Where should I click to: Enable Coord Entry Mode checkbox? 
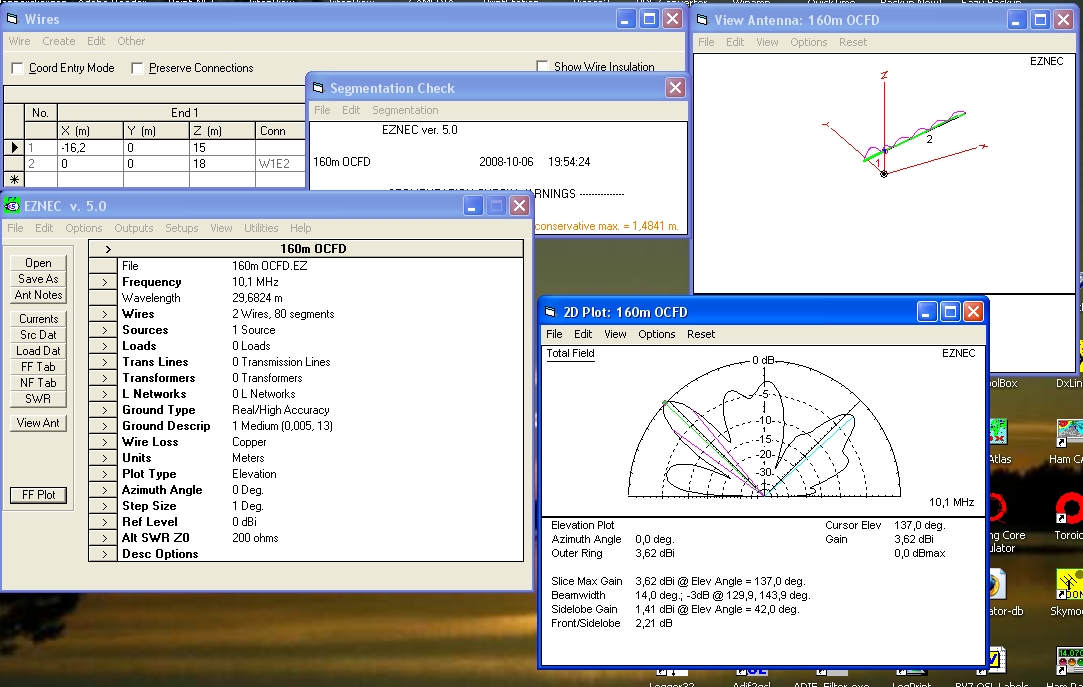tap(17, 68)
